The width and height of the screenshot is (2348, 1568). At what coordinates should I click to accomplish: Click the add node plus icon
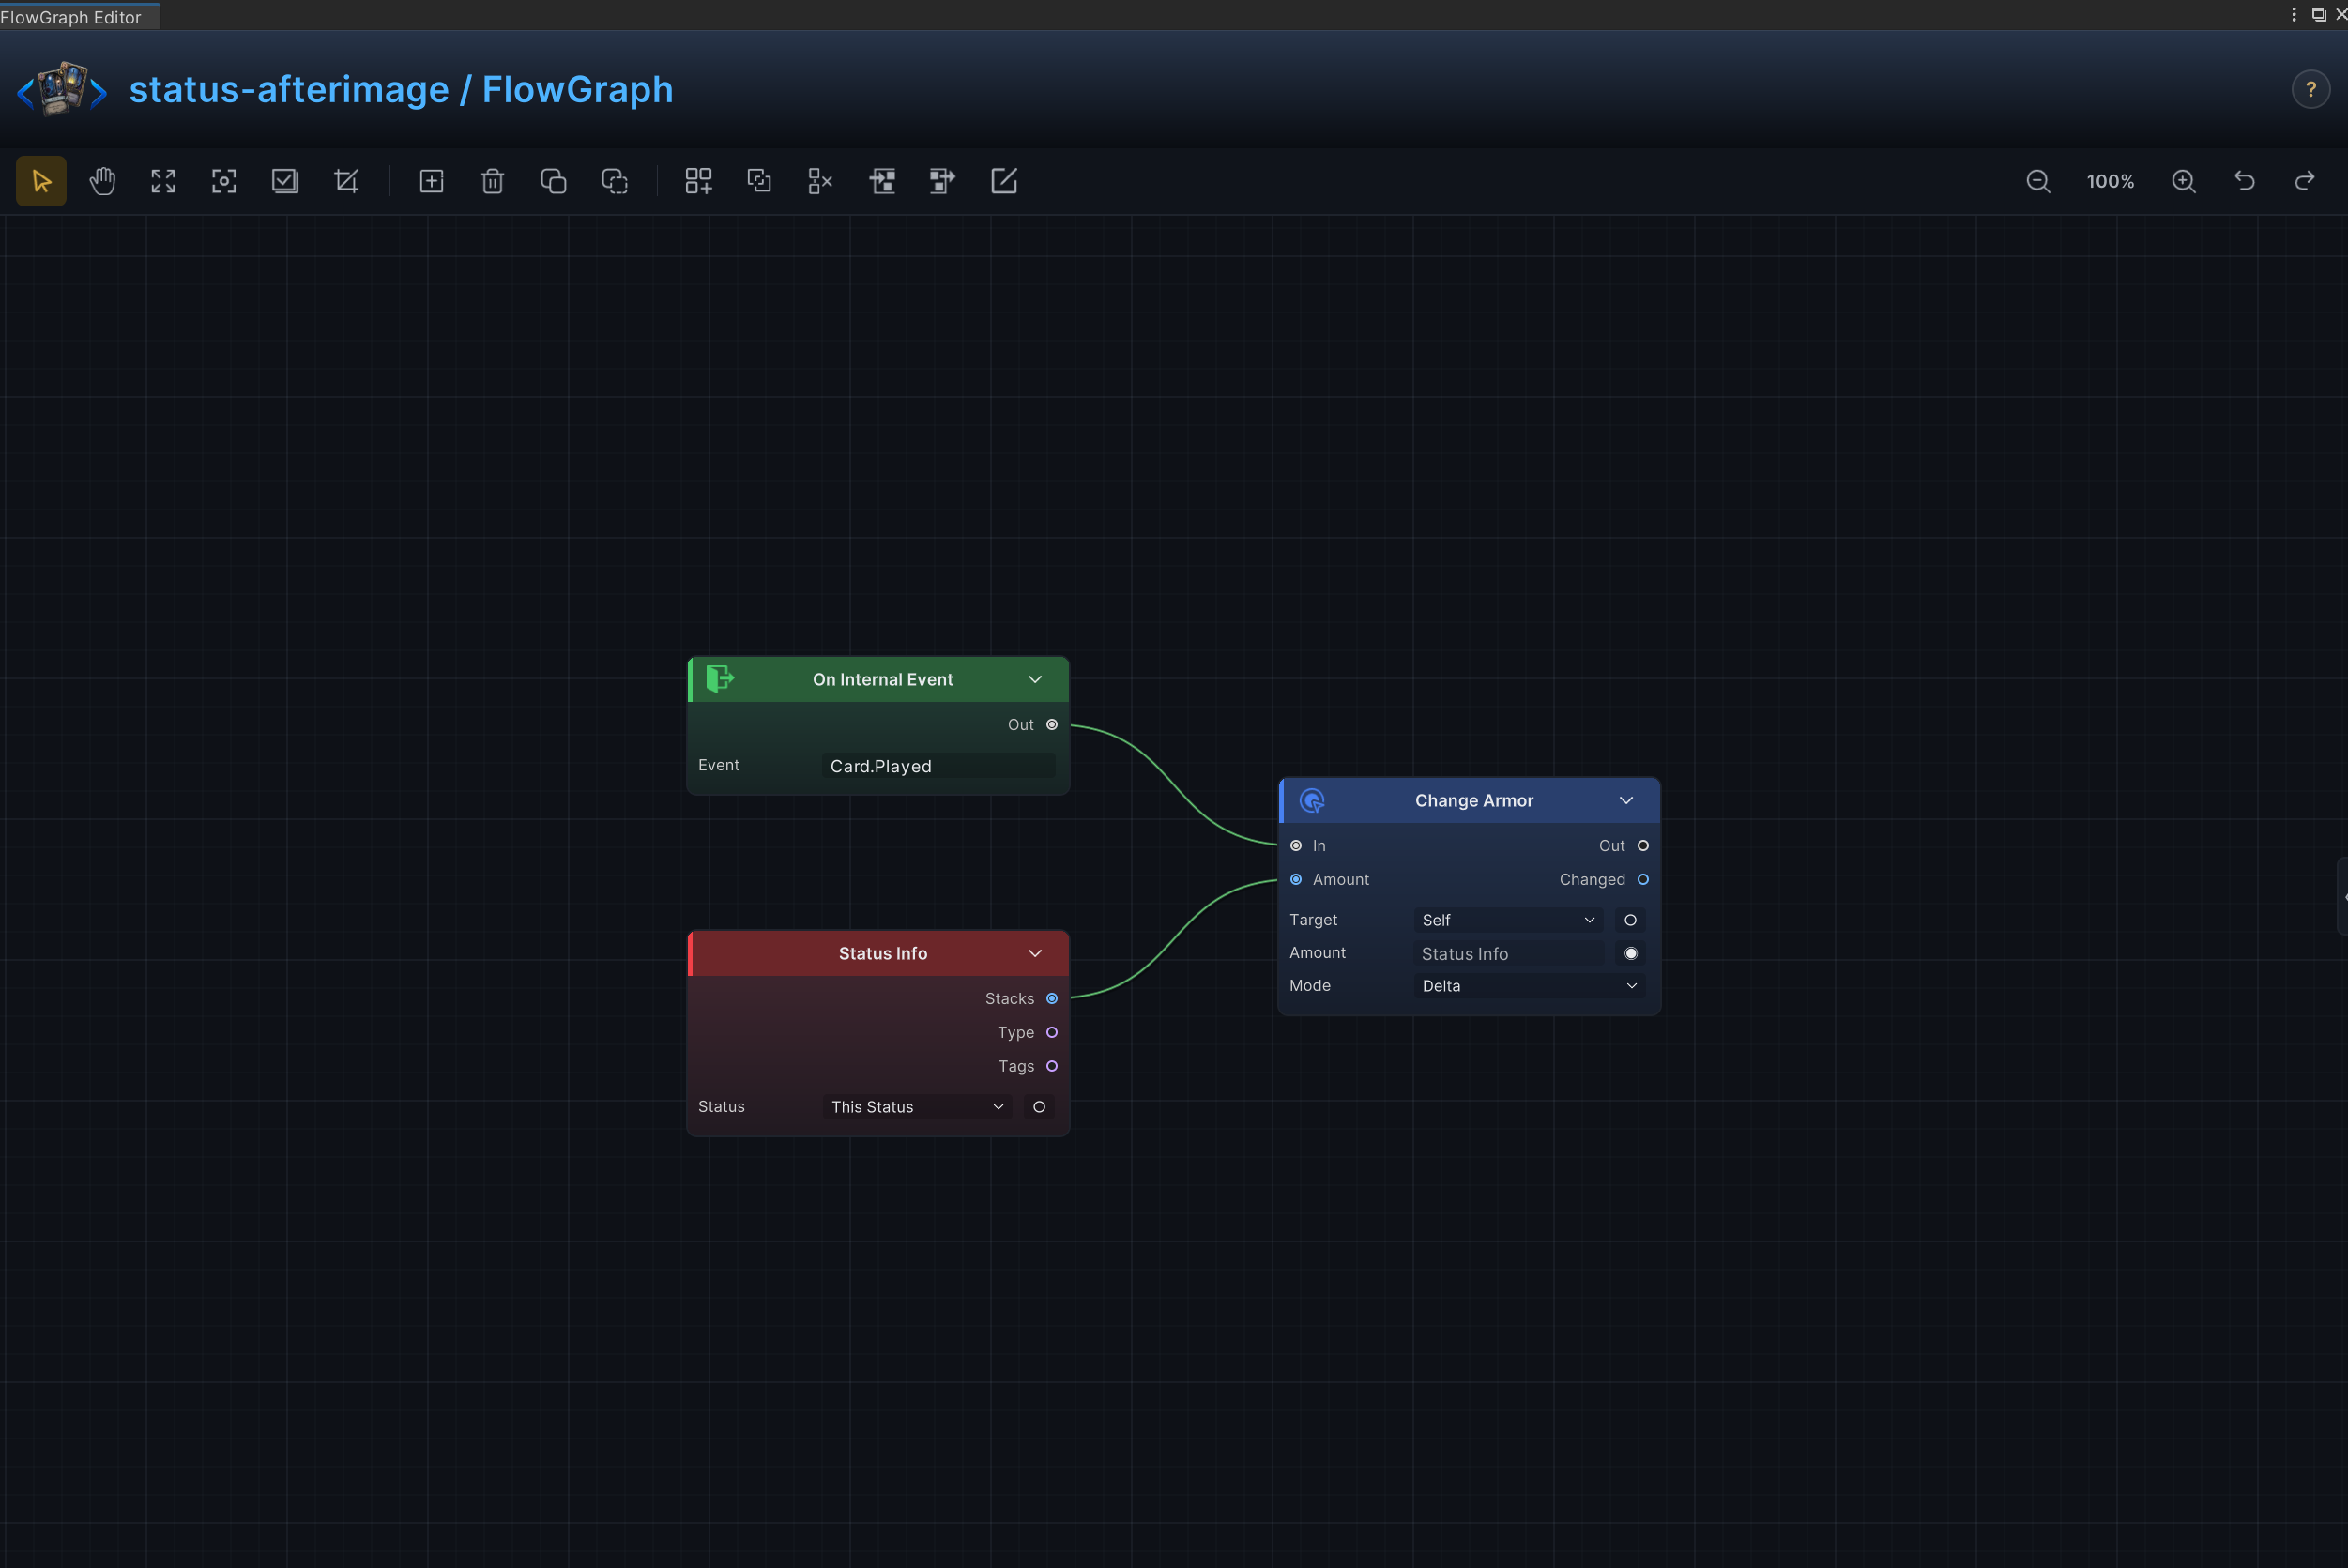coord(431,181)
